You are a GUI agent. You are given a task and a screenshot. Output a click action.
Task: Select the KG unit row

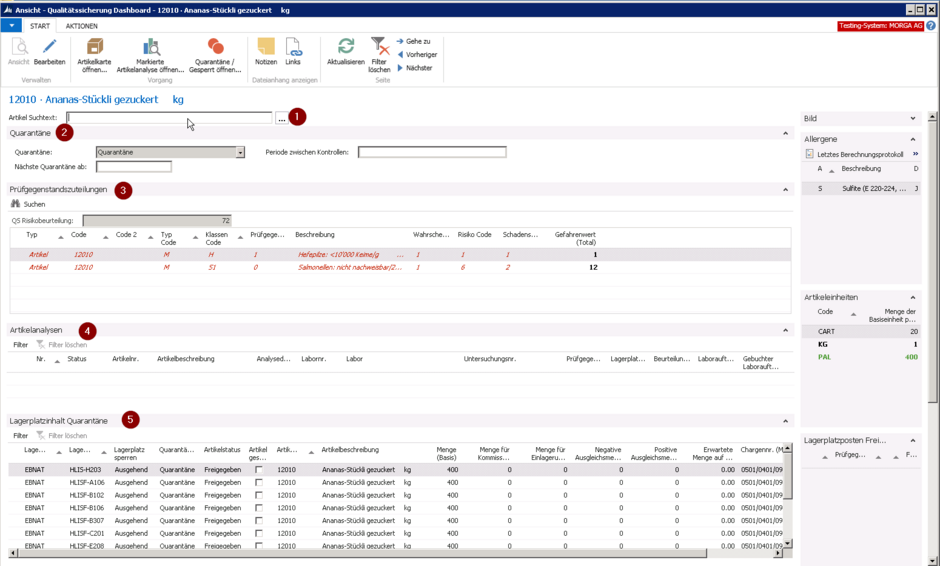[x=861, y=344]
